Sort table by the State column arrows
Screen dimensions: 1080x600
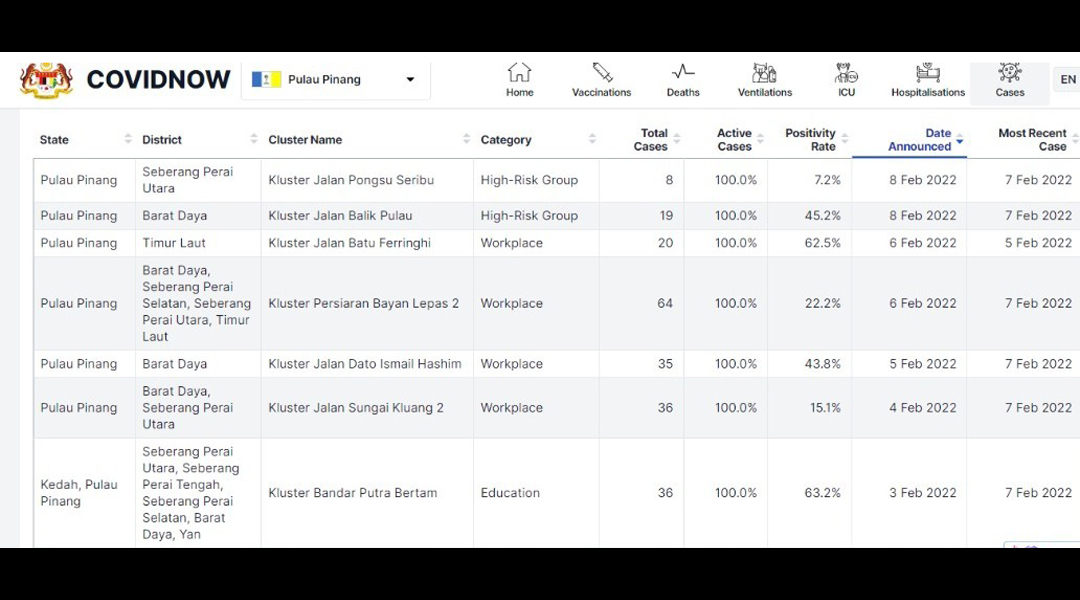[x=127, y=139]
